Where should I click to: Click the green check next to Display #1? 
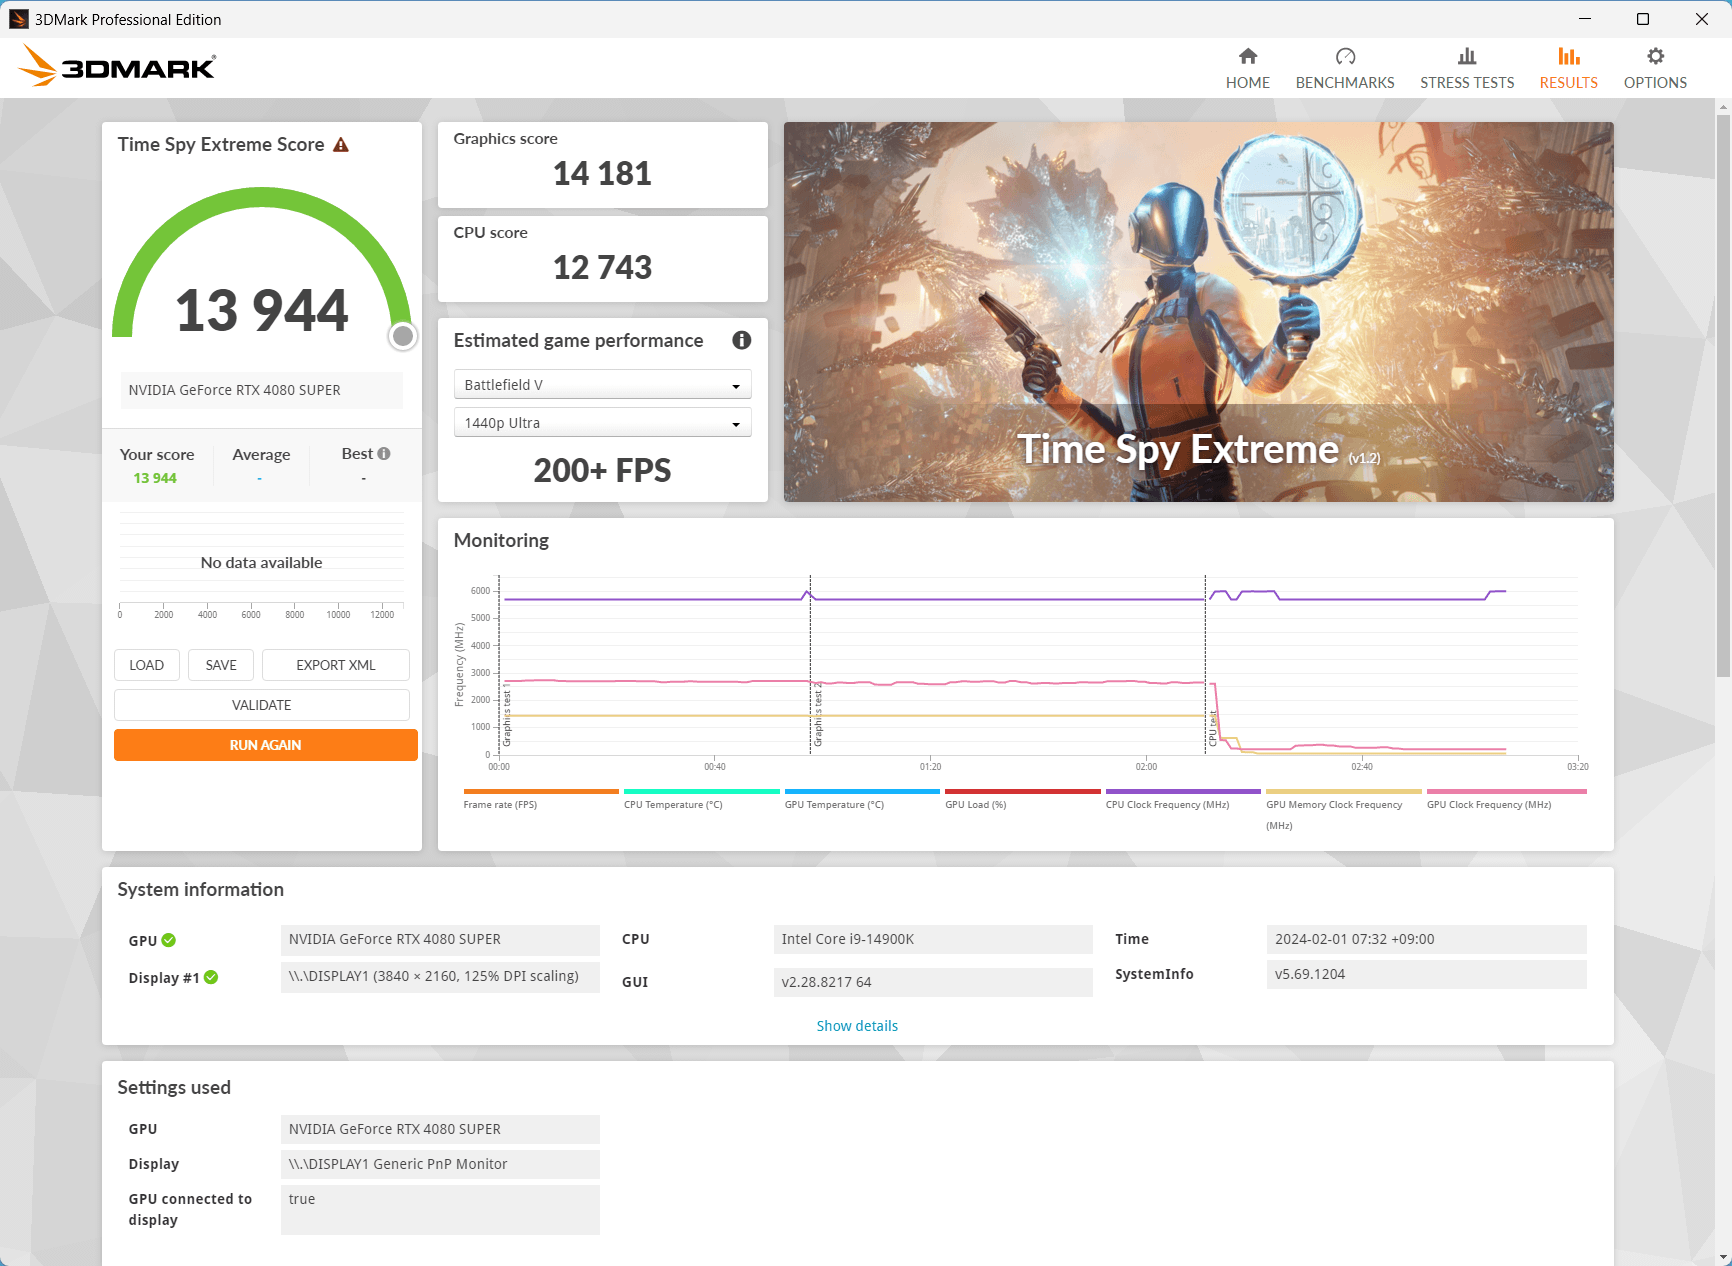211,978
